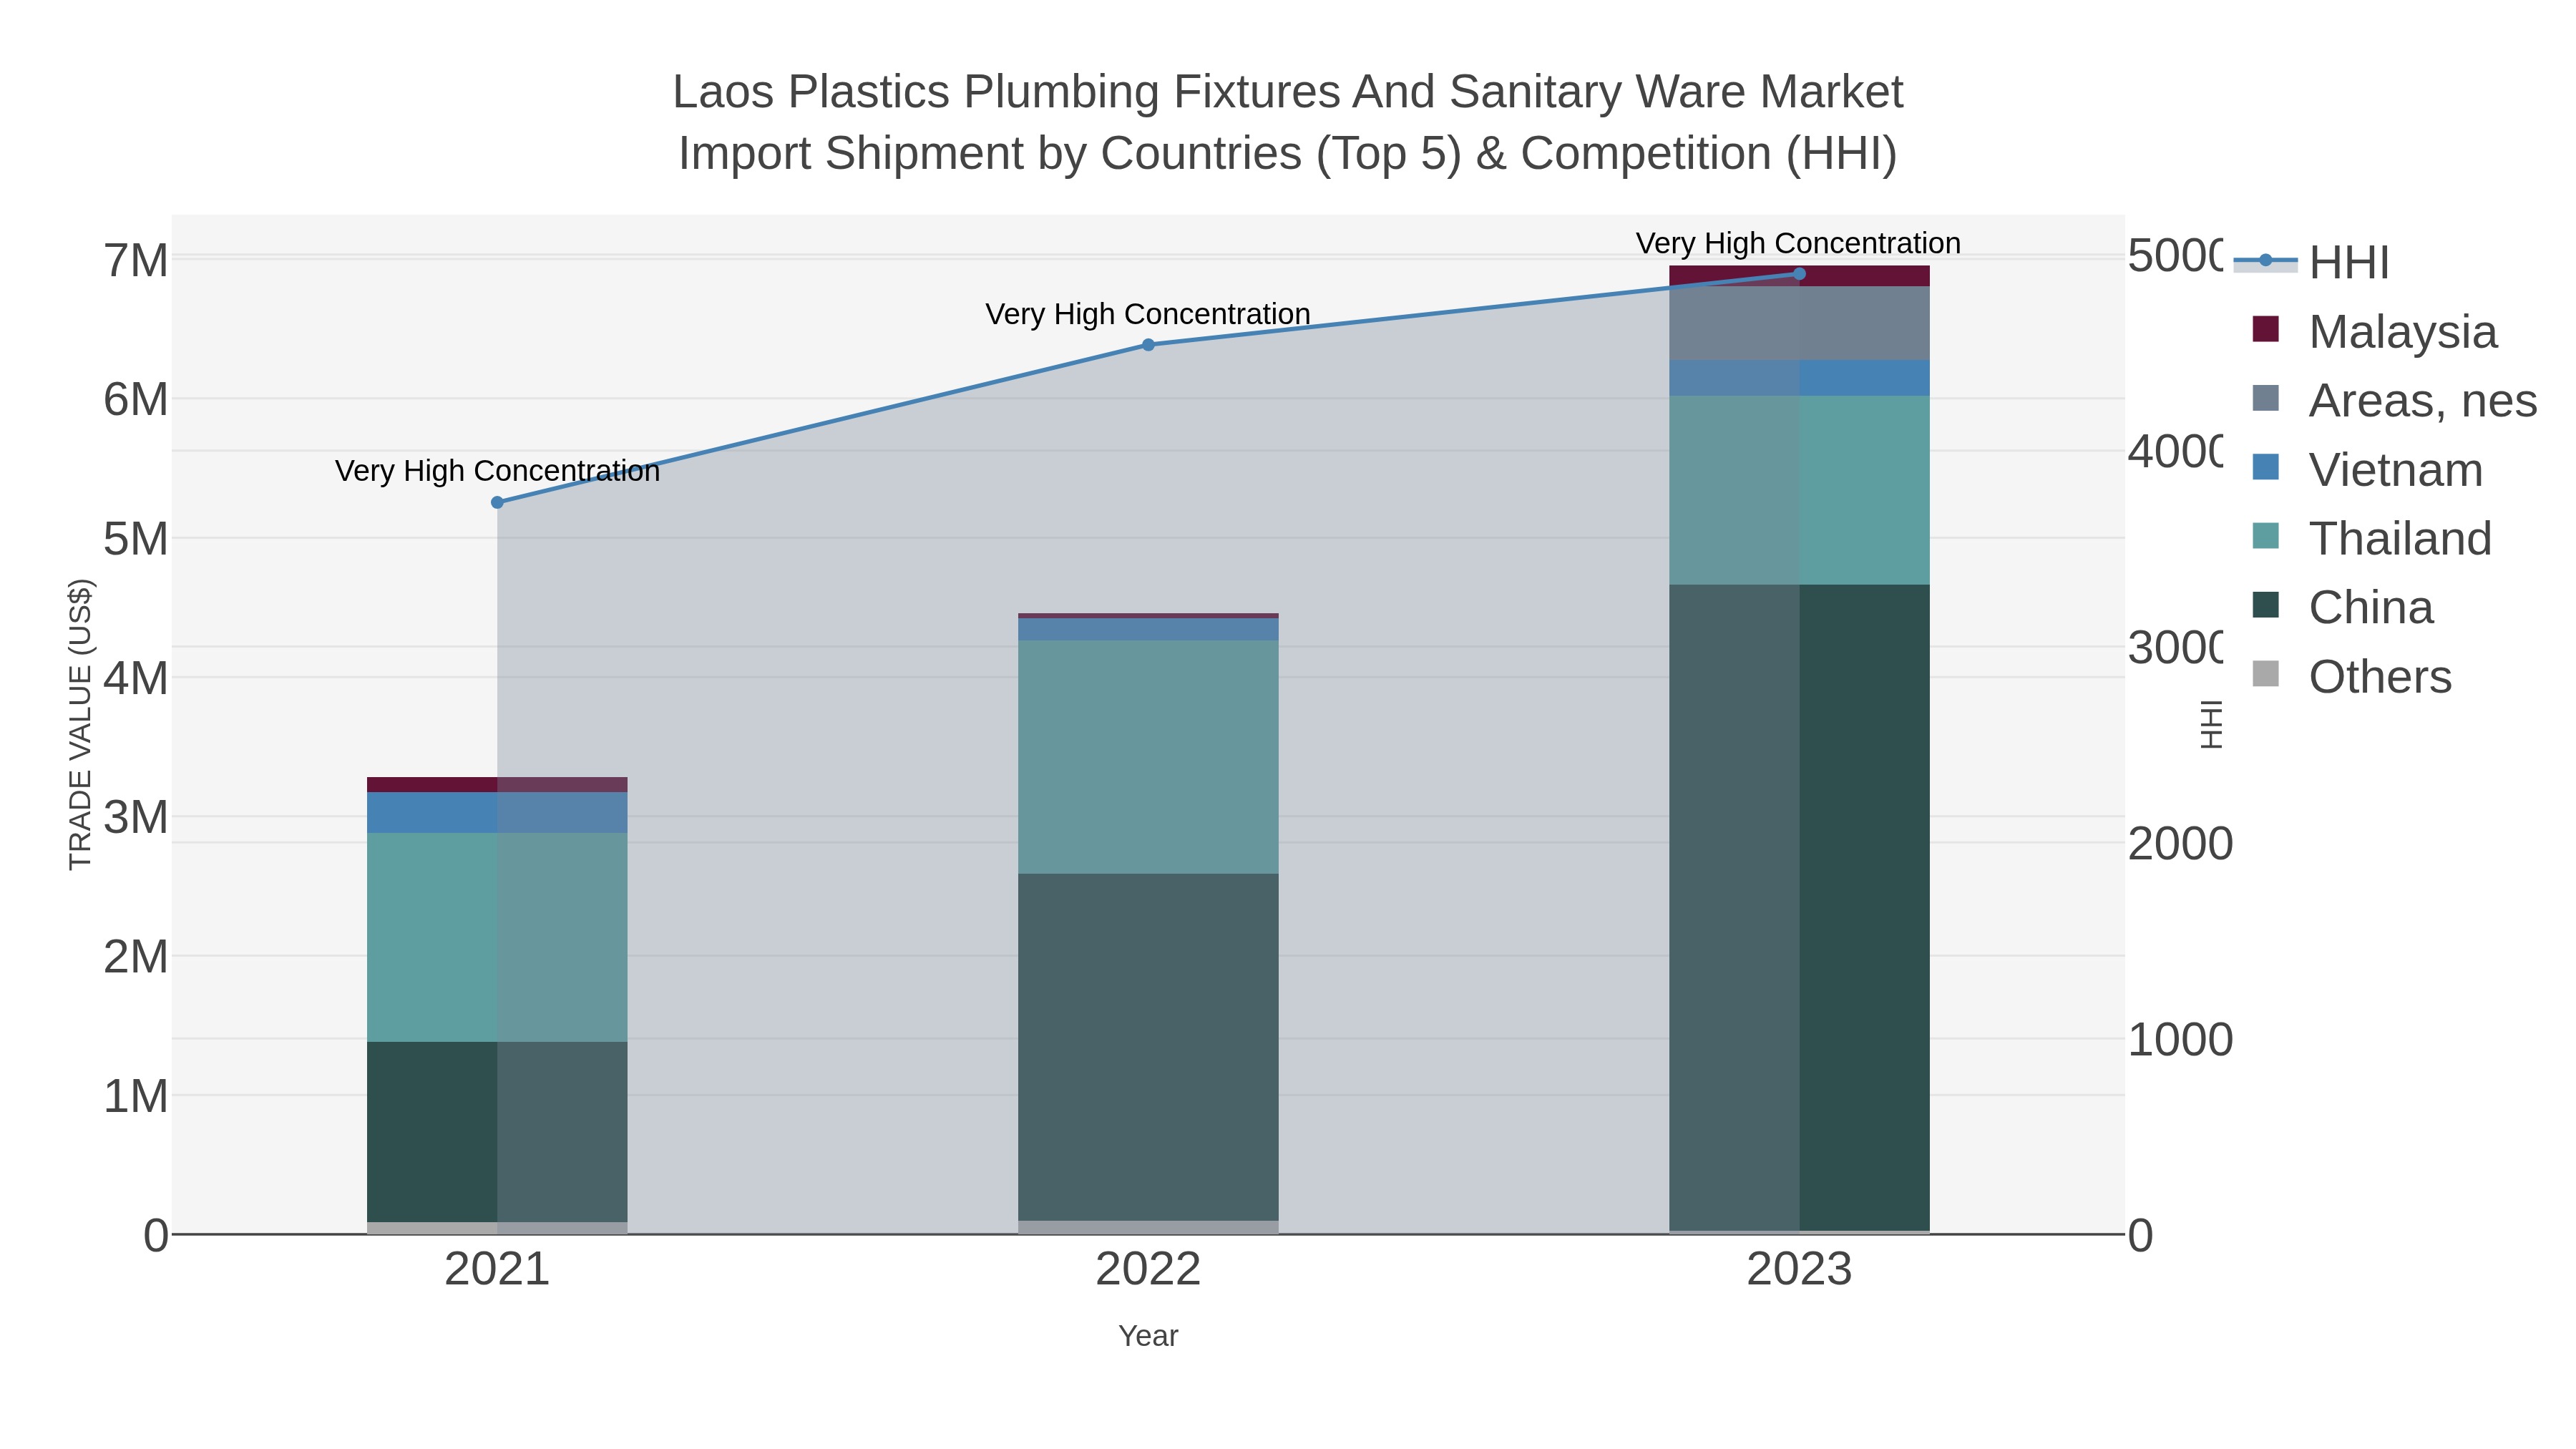Click the Year axis title
Image resolution: width=2576 pixels, height=1449 pixels.
click(x=1148, y=1336)
